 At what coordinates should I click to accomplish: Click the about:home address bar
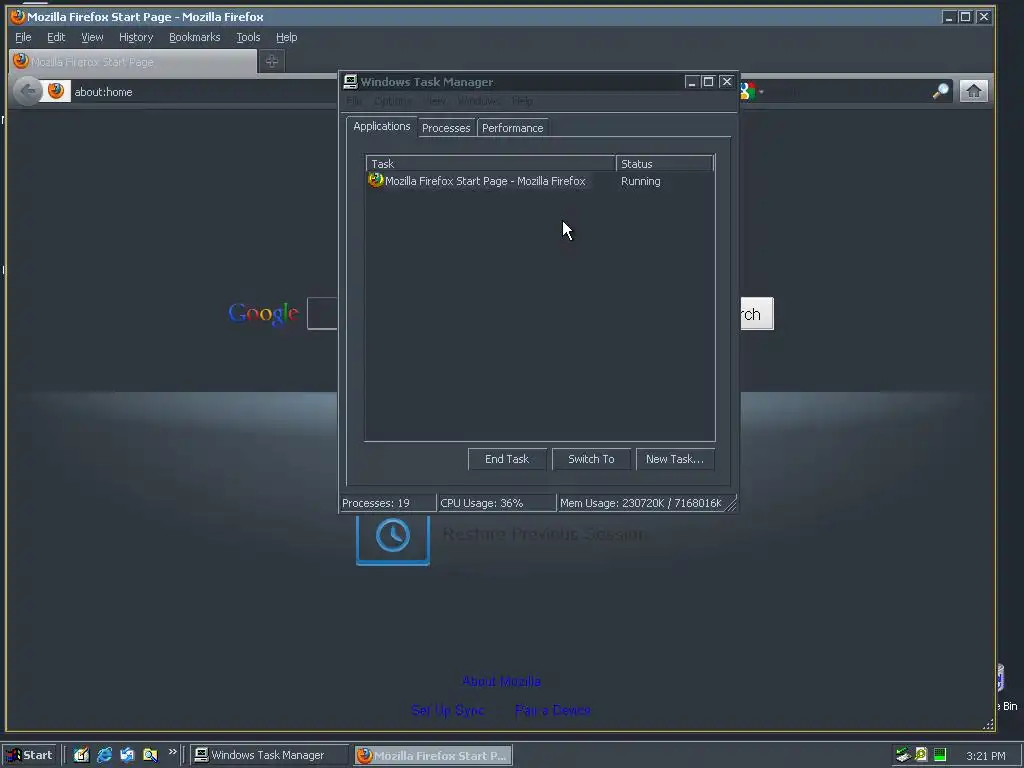click(x=202, y=91)
